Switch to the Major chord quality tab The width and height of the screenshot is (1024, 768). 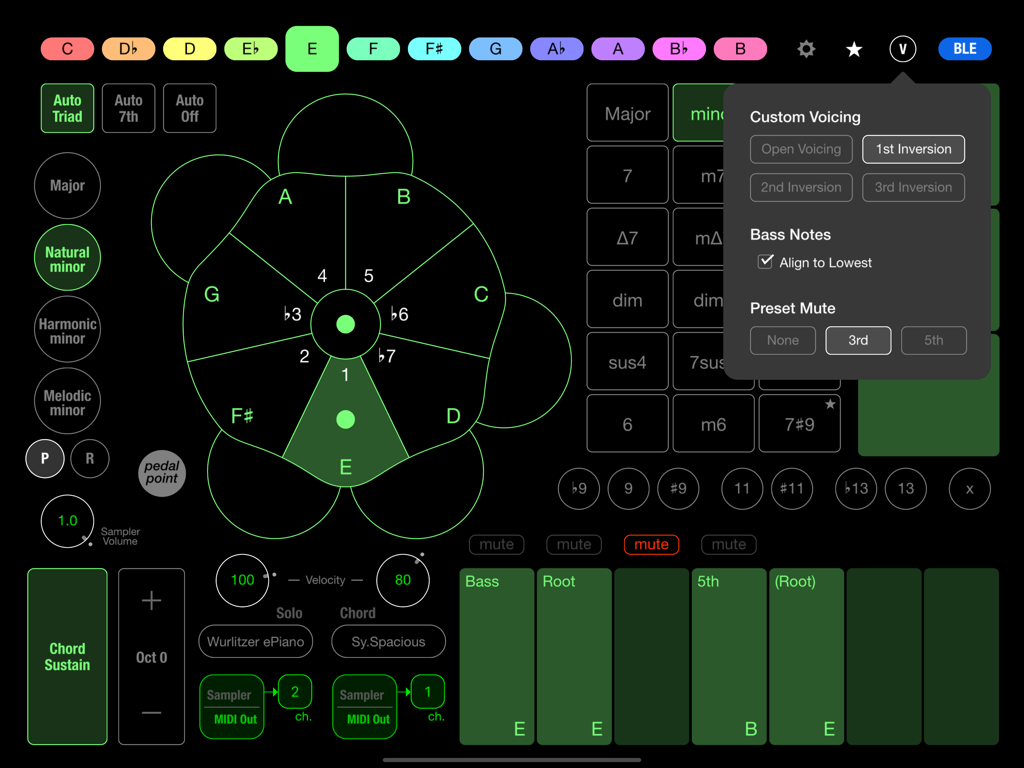(627, 112)
